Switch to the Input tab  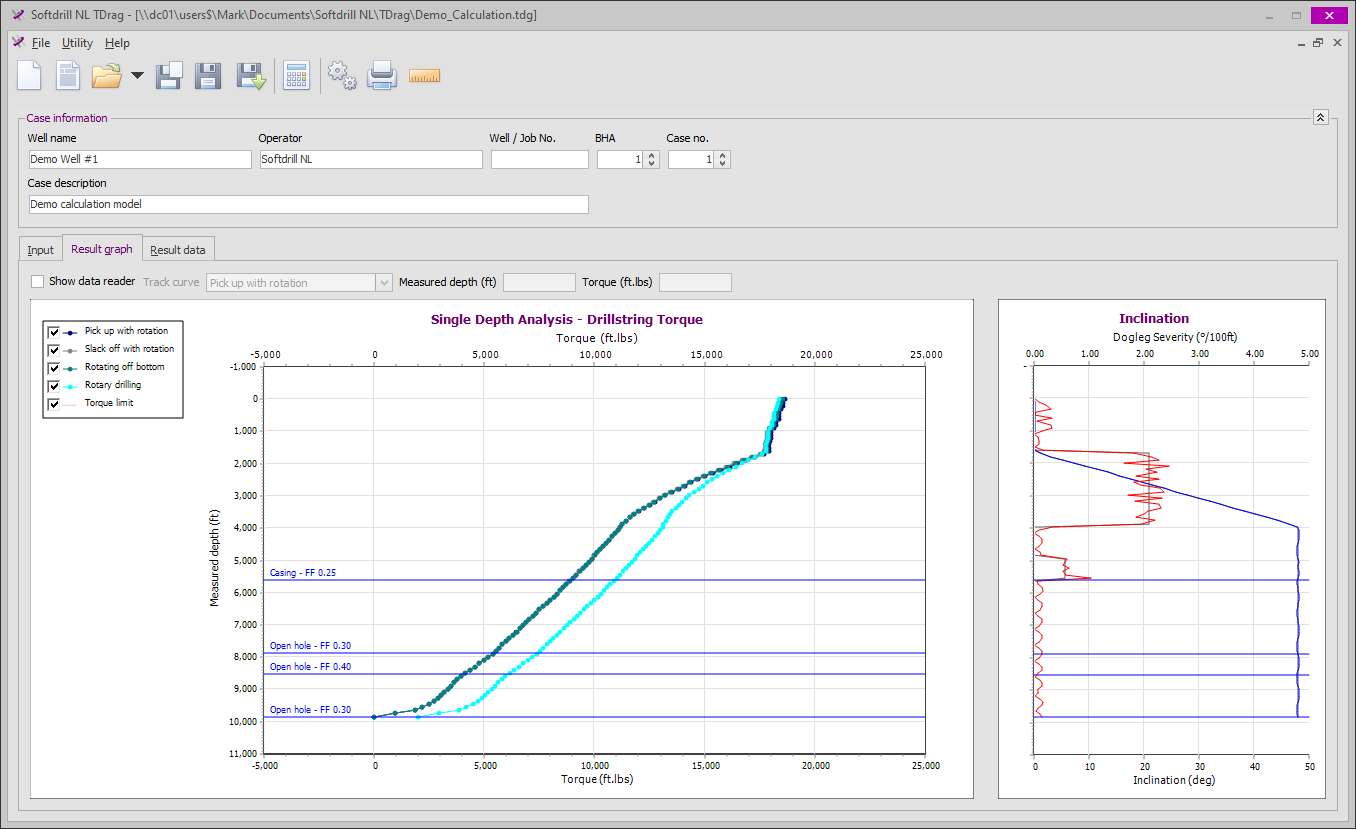click(x=41, y=250)
